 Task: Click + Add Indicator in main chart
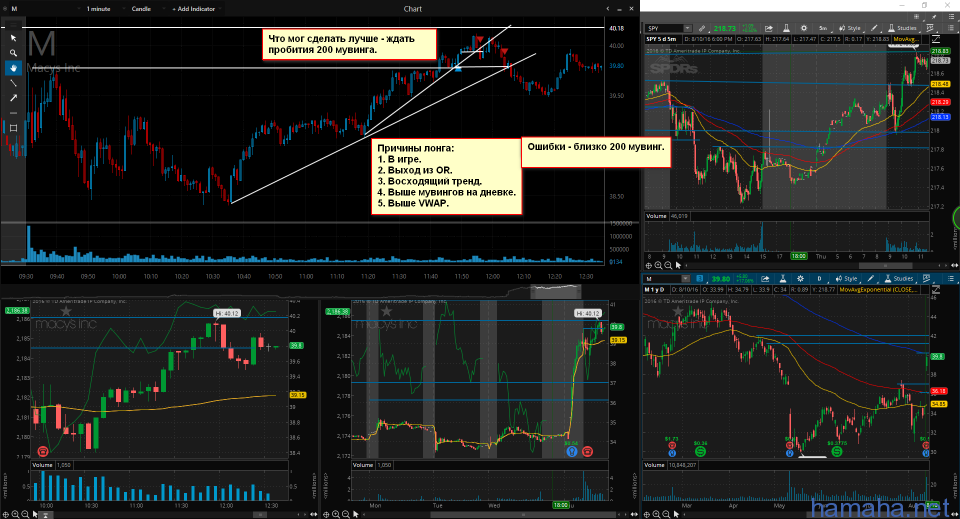(x=193, y=9)
